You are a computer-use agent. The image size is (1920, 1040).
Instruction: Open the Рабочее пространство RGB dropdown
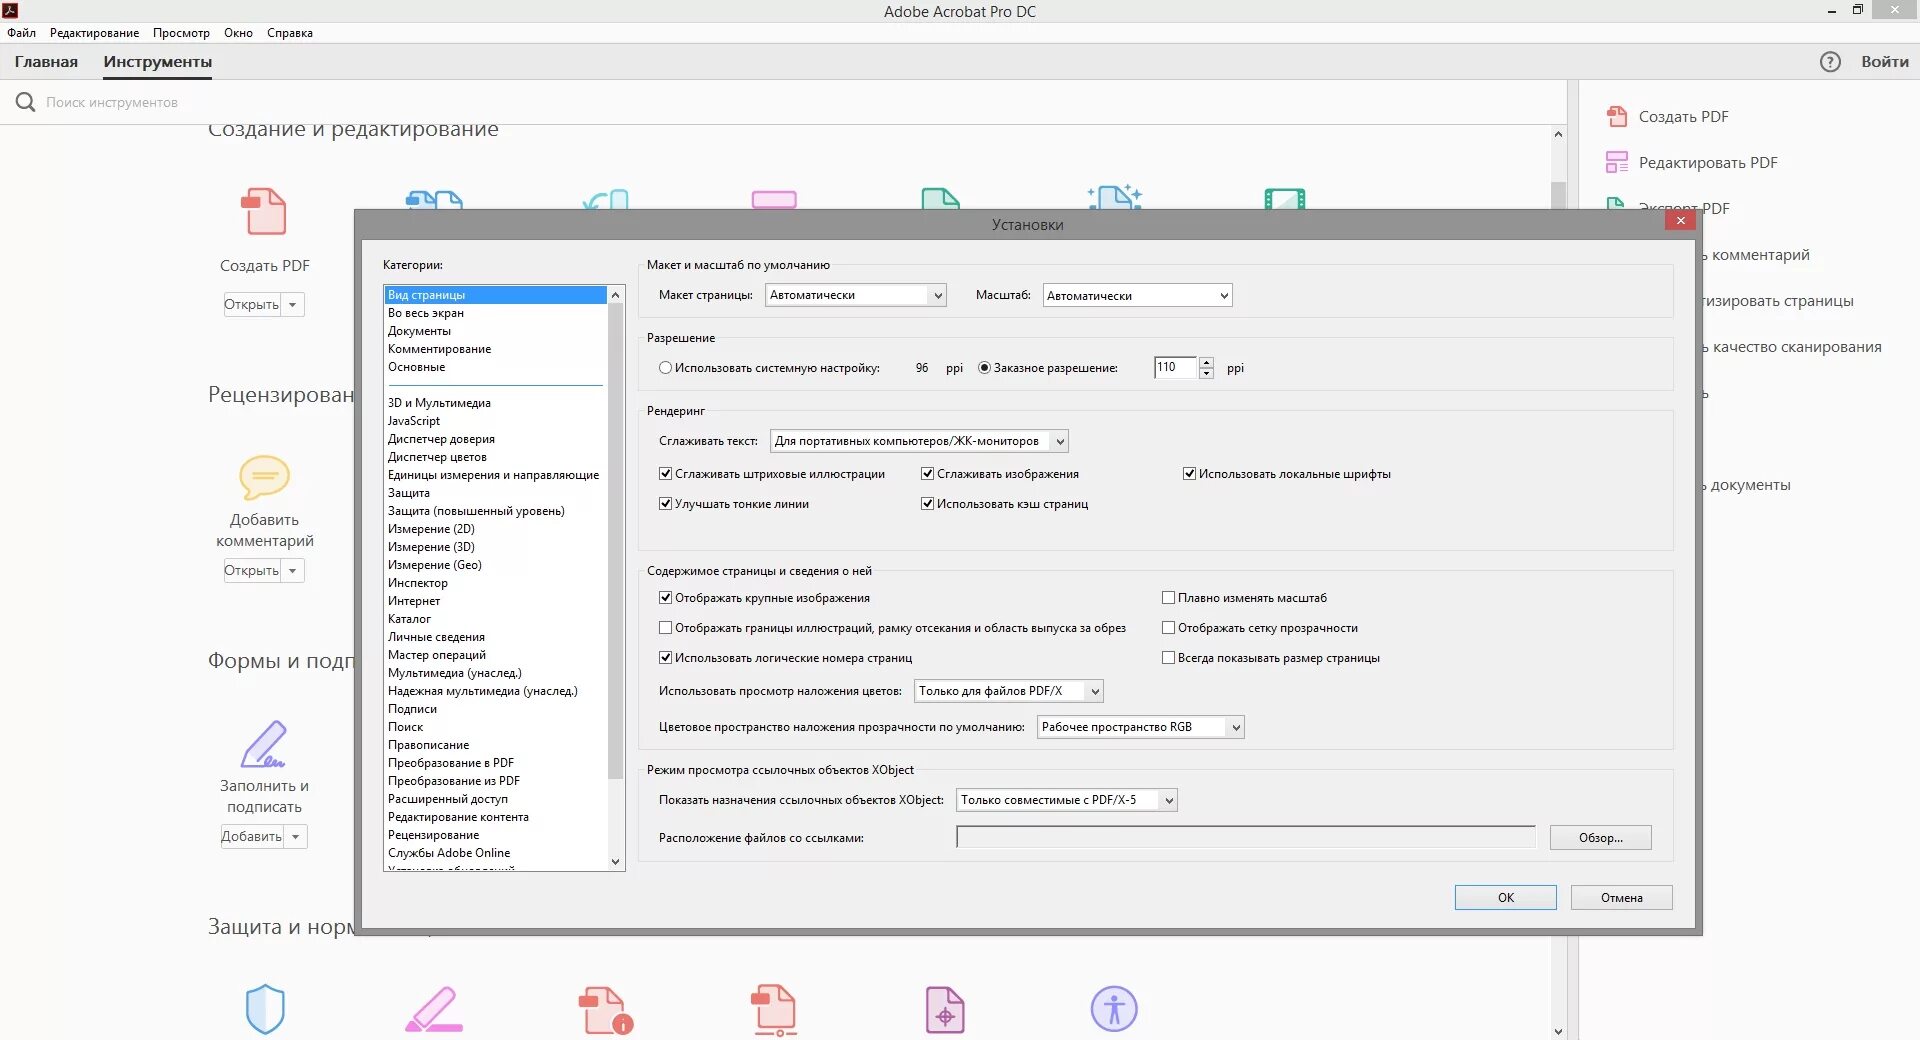point(1140,727)
